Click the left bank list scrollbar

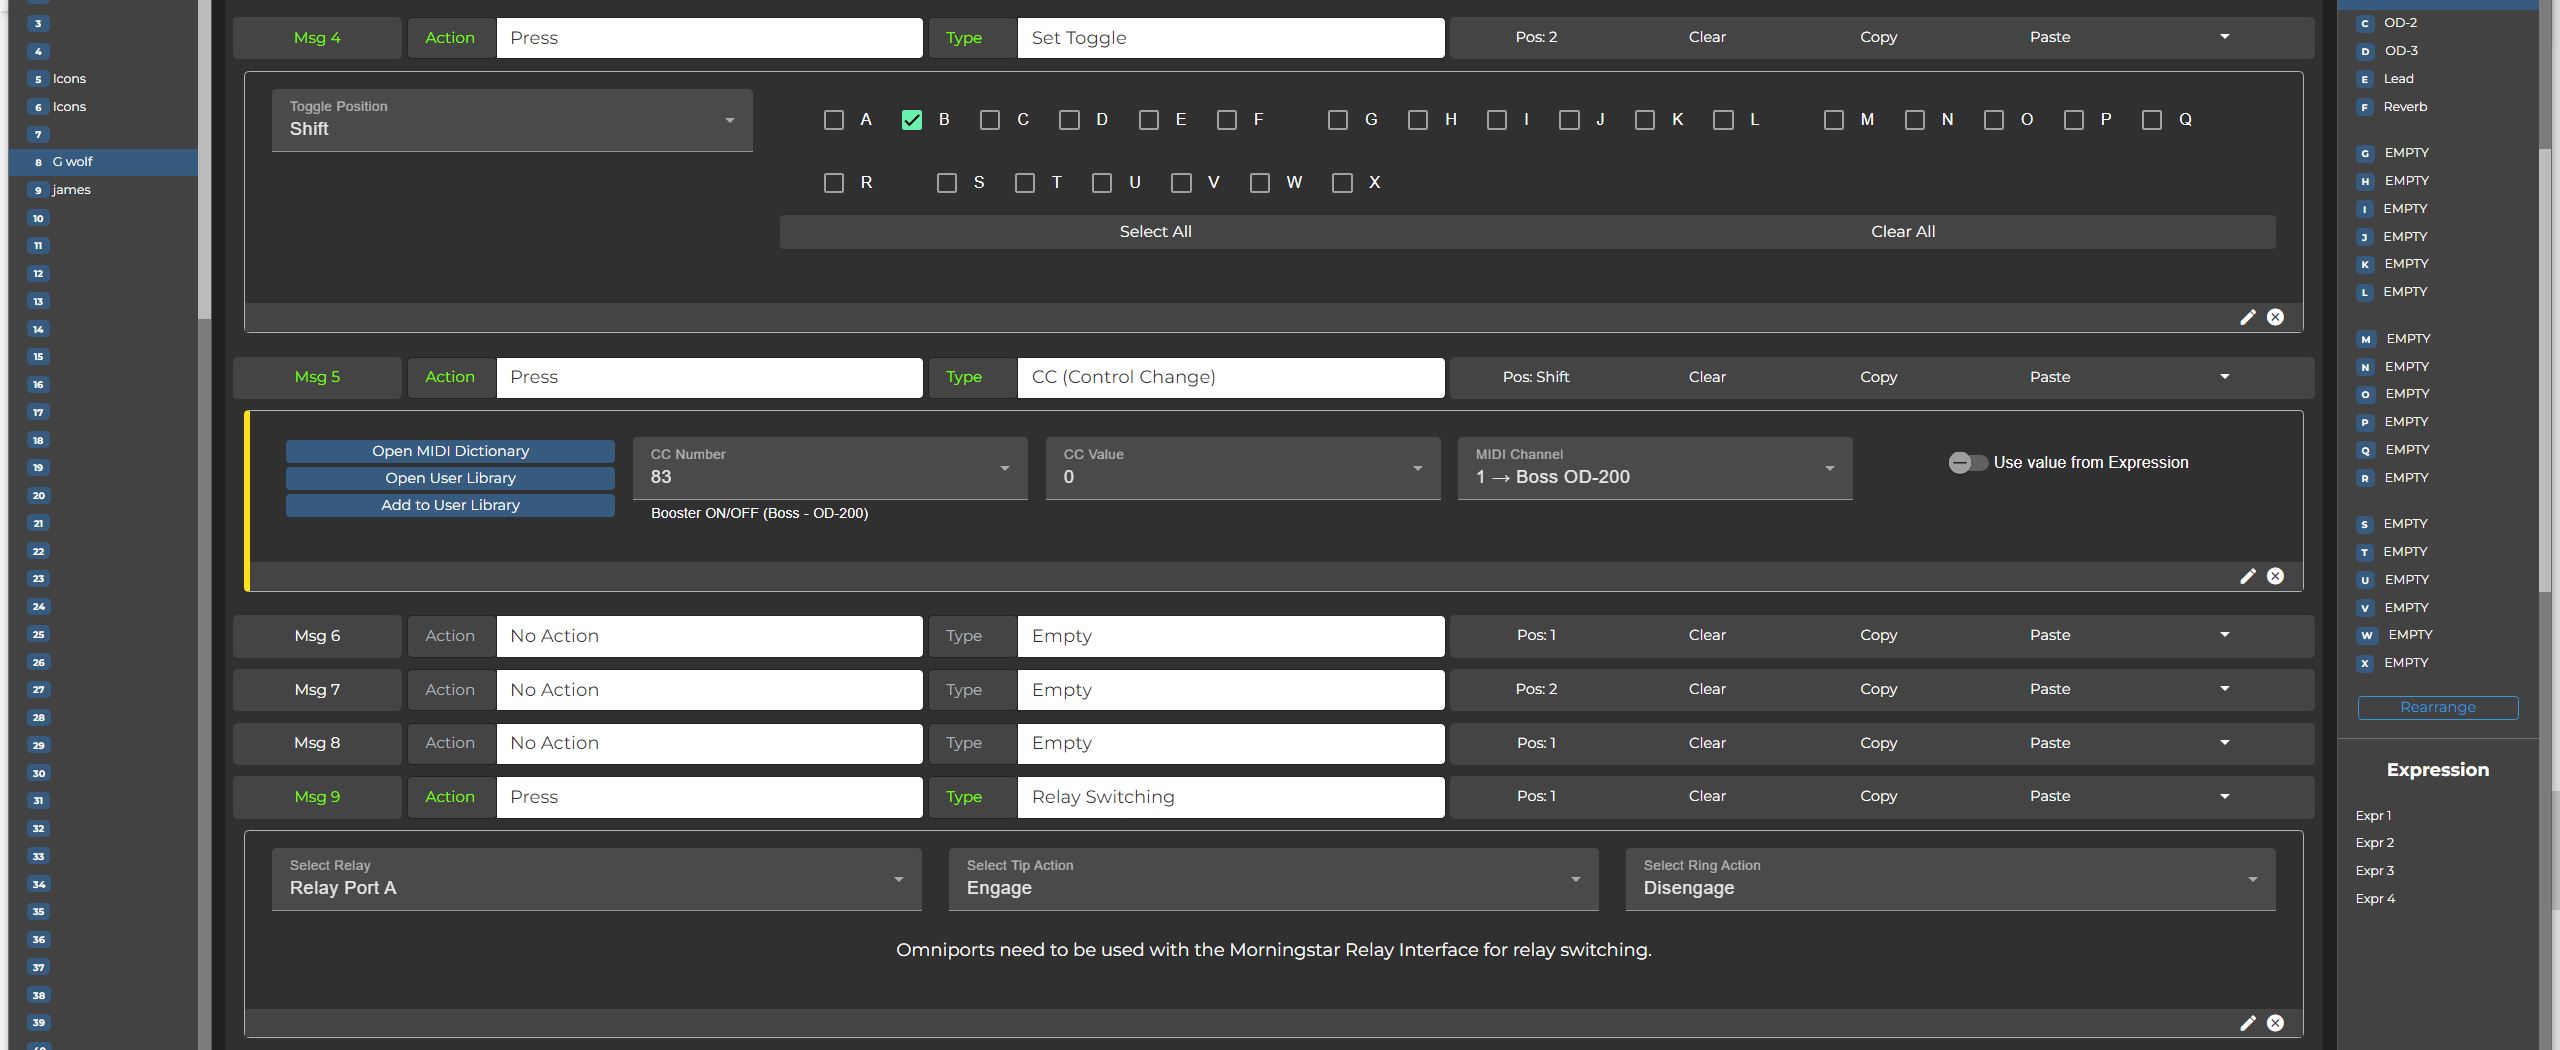point(204,160)
